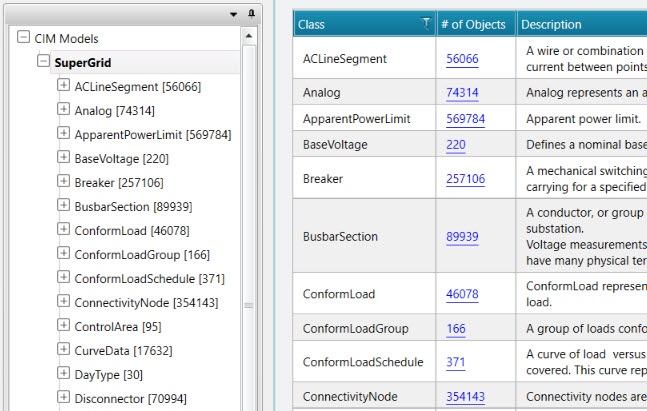Viewport: 647px width, 411px height.
Task: Open the 46078 ConformLoad objects link
Action: coord(462,294)
